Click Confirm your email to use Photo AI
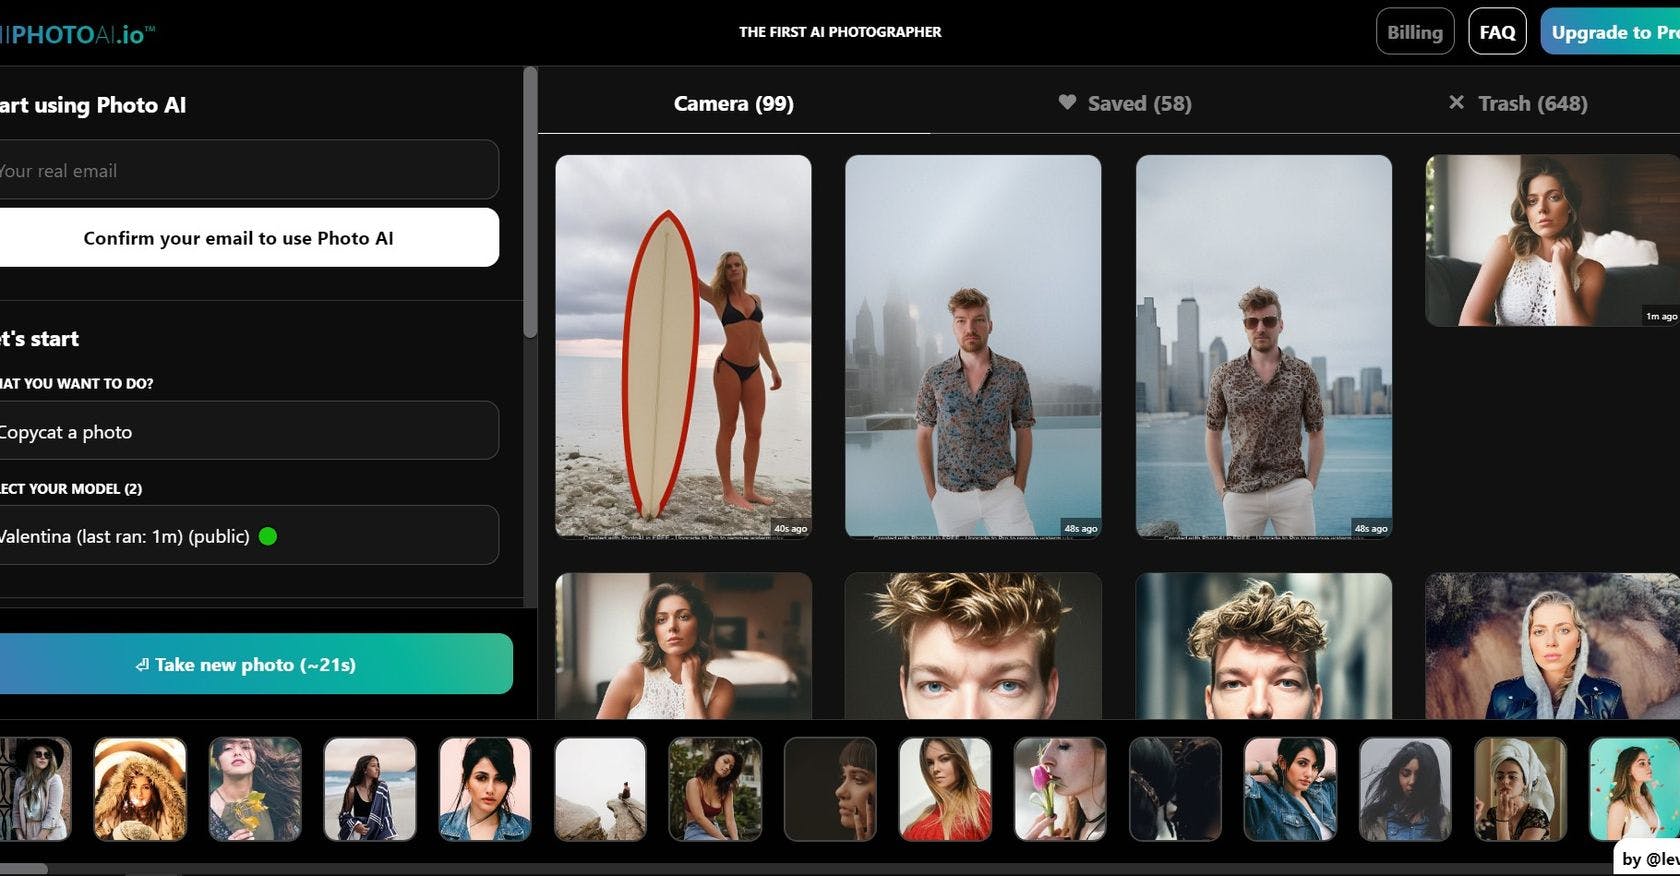 pos(239,238)
